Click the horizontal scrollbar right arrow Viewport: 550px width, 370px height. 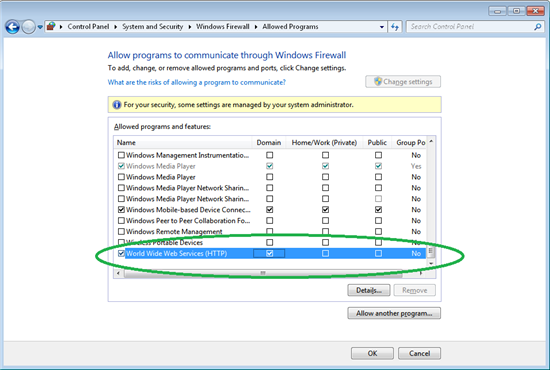click(x=421, y=273)
